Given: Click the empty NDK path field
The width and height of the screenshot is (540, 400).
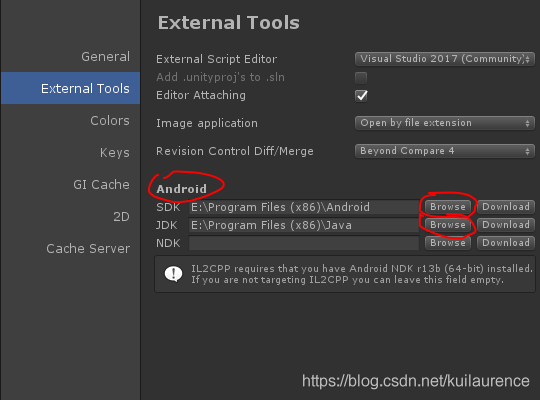Looking at the screenshot, I should [x=304, y=243].
